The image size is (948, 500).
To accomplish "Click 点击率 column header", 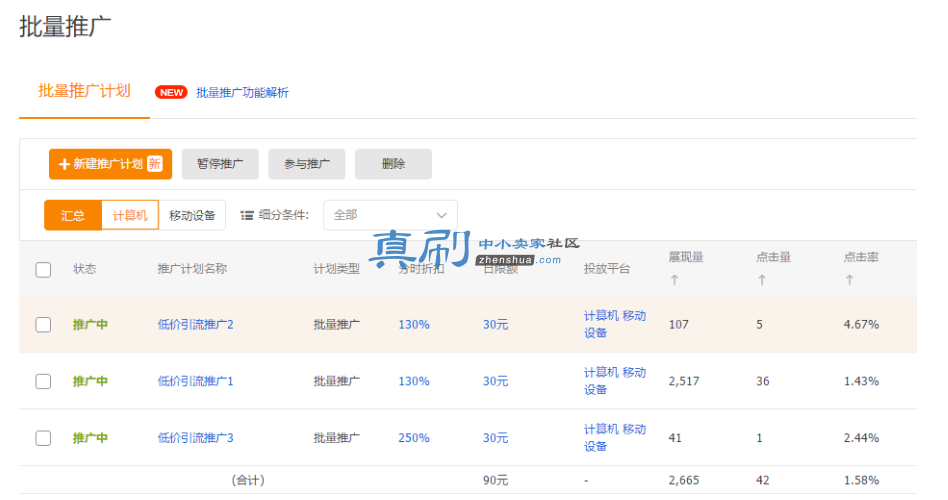I will [x=861, y=258].
